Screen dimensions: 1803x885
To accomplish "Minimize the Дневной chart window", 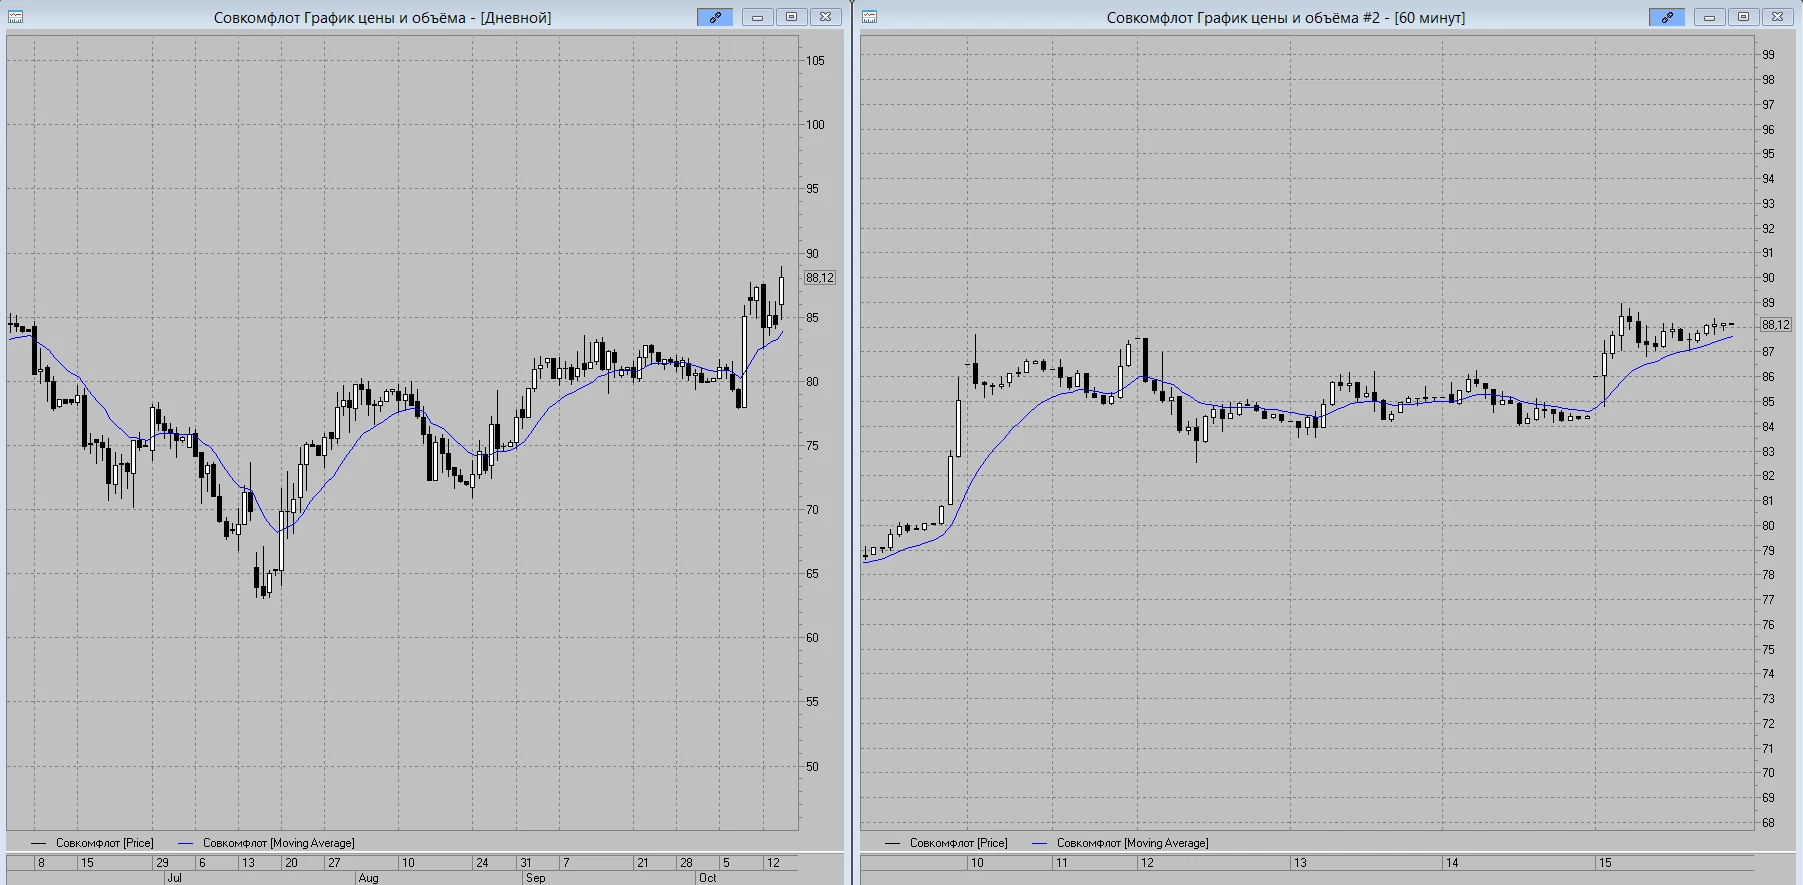I will click(758, 17).
